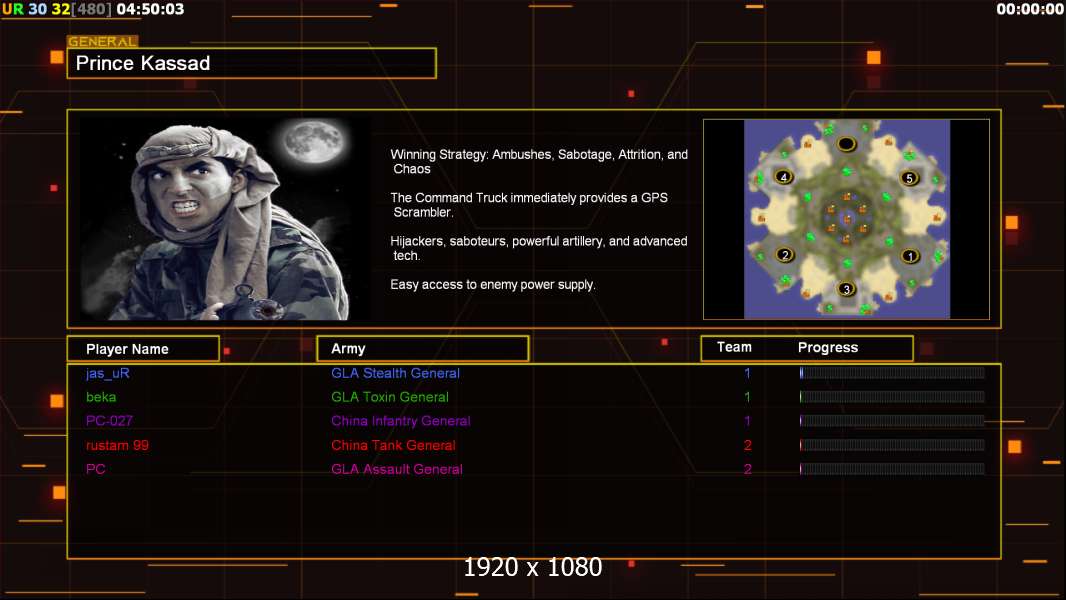Viewport: 1066px width, 600px height.
Task: Click China Infantry General army entry
Action: pyautogui.click(x=400, y=421)
